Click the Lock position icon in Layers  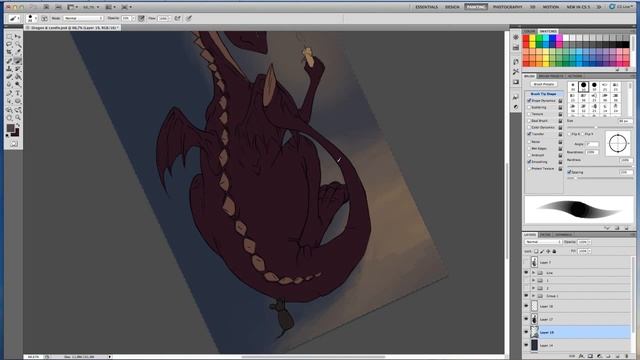(x=548, y=251)
